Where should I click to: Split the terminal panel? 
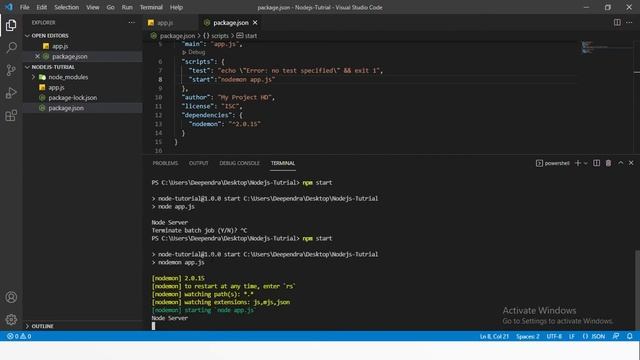596,163
